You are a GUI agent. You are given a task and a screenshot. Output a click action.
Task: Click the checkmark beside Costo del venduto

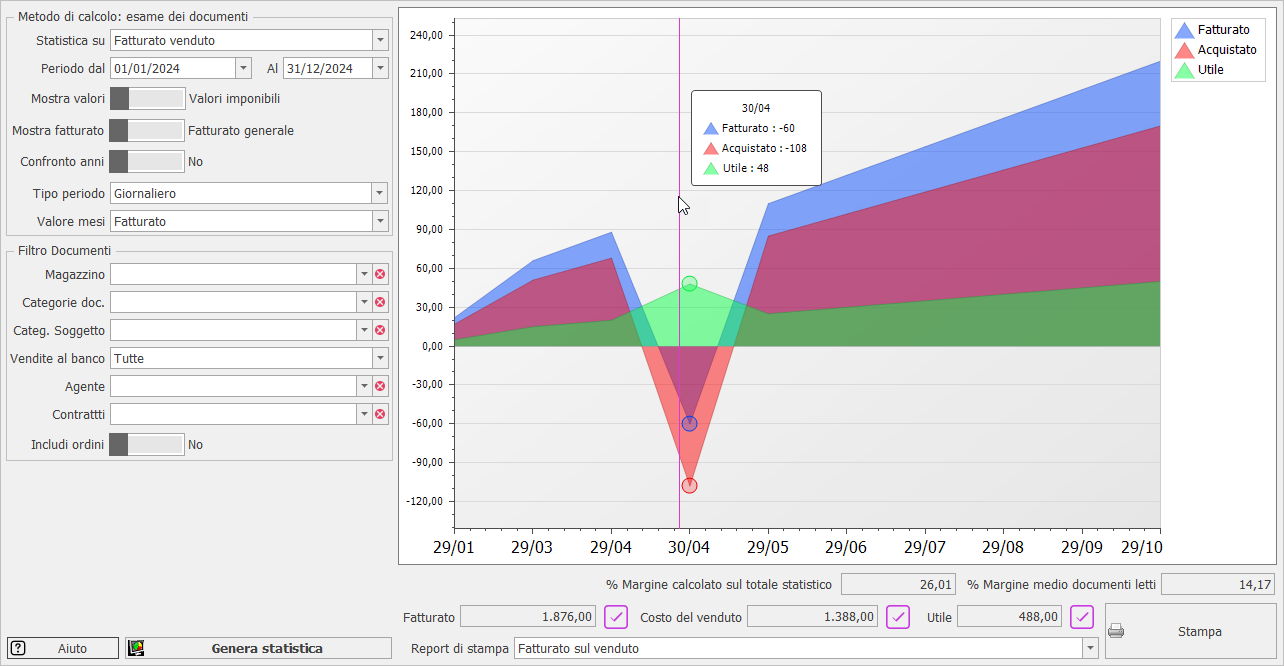[897, 616]
